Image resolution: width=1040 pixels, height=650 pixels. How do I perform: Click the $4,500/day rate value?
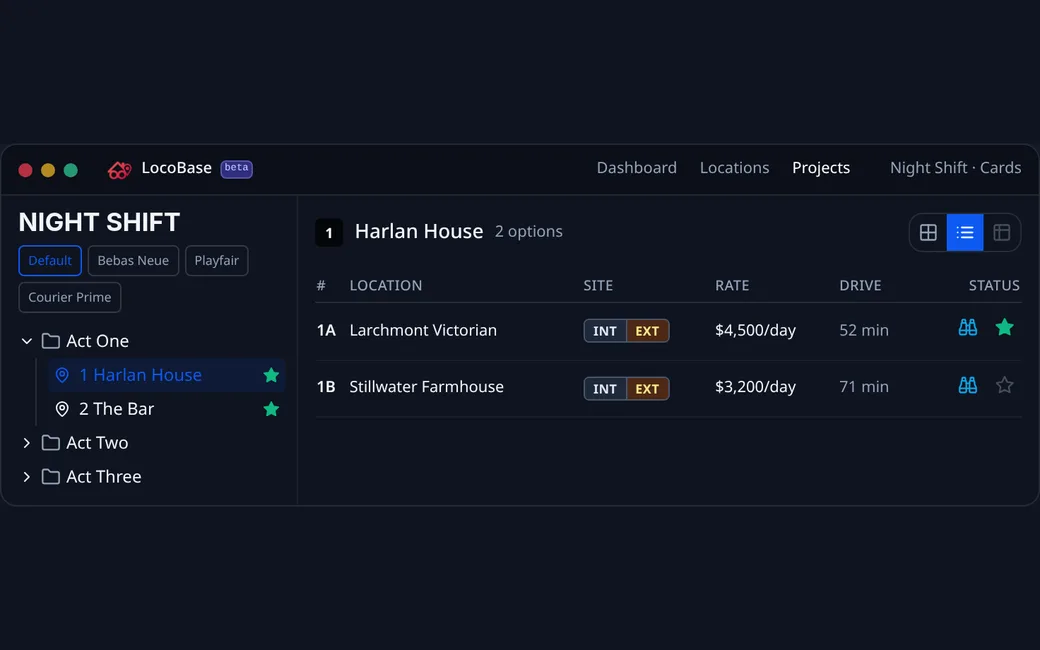tap(755, 330)
